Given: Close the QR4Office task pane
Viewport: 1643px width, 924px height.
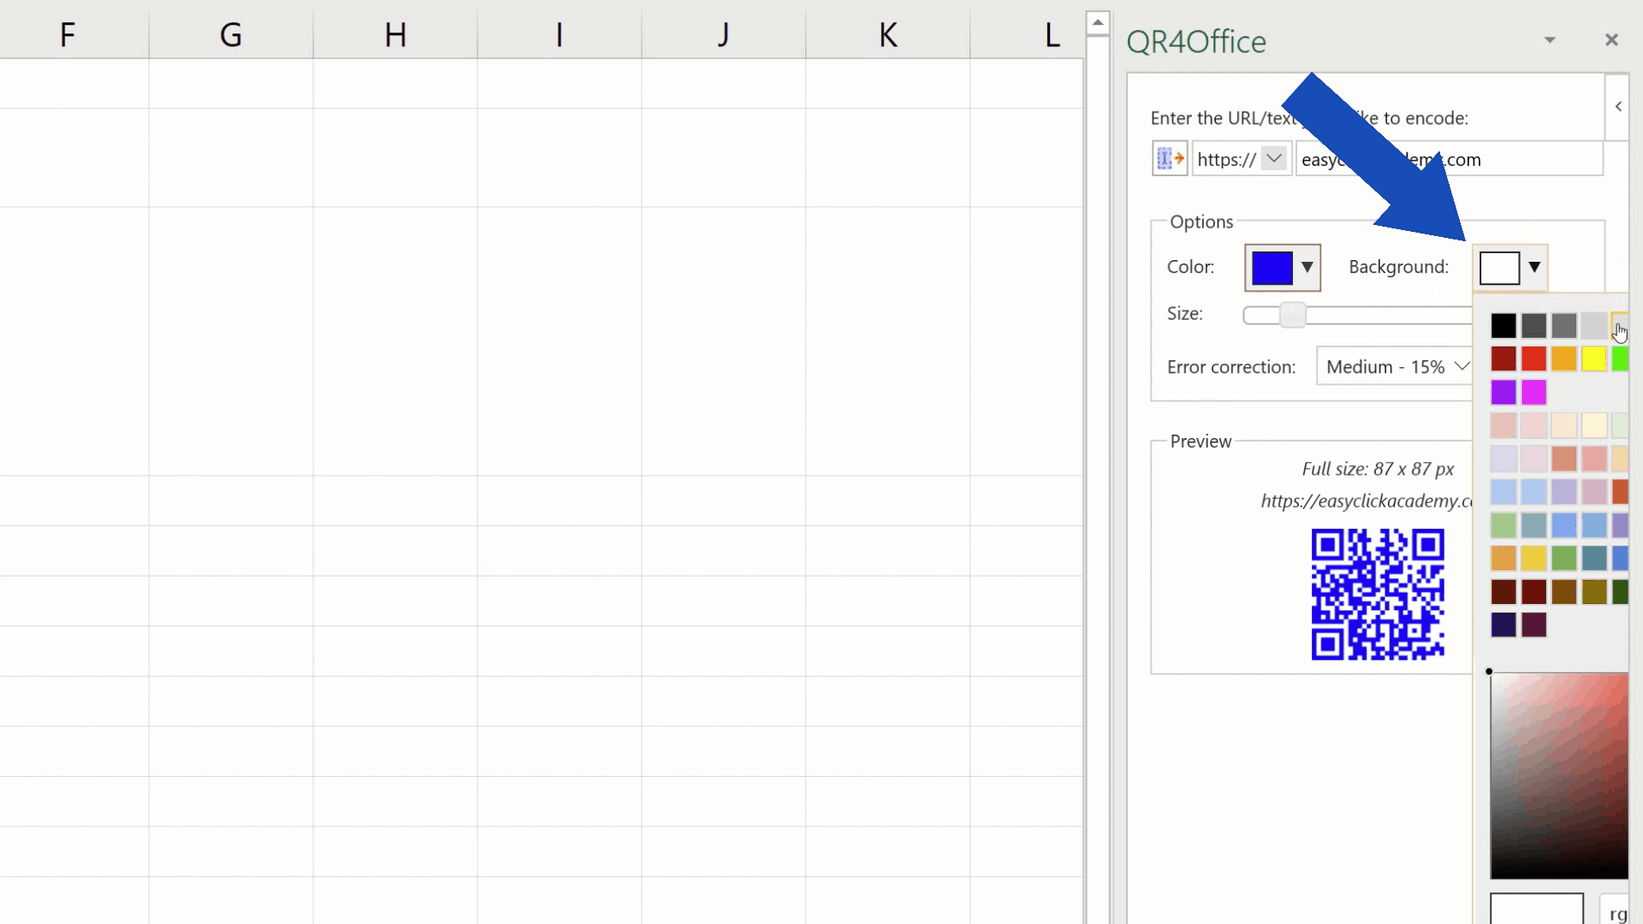Looking at the screenshot, I should click(1611, 40).
